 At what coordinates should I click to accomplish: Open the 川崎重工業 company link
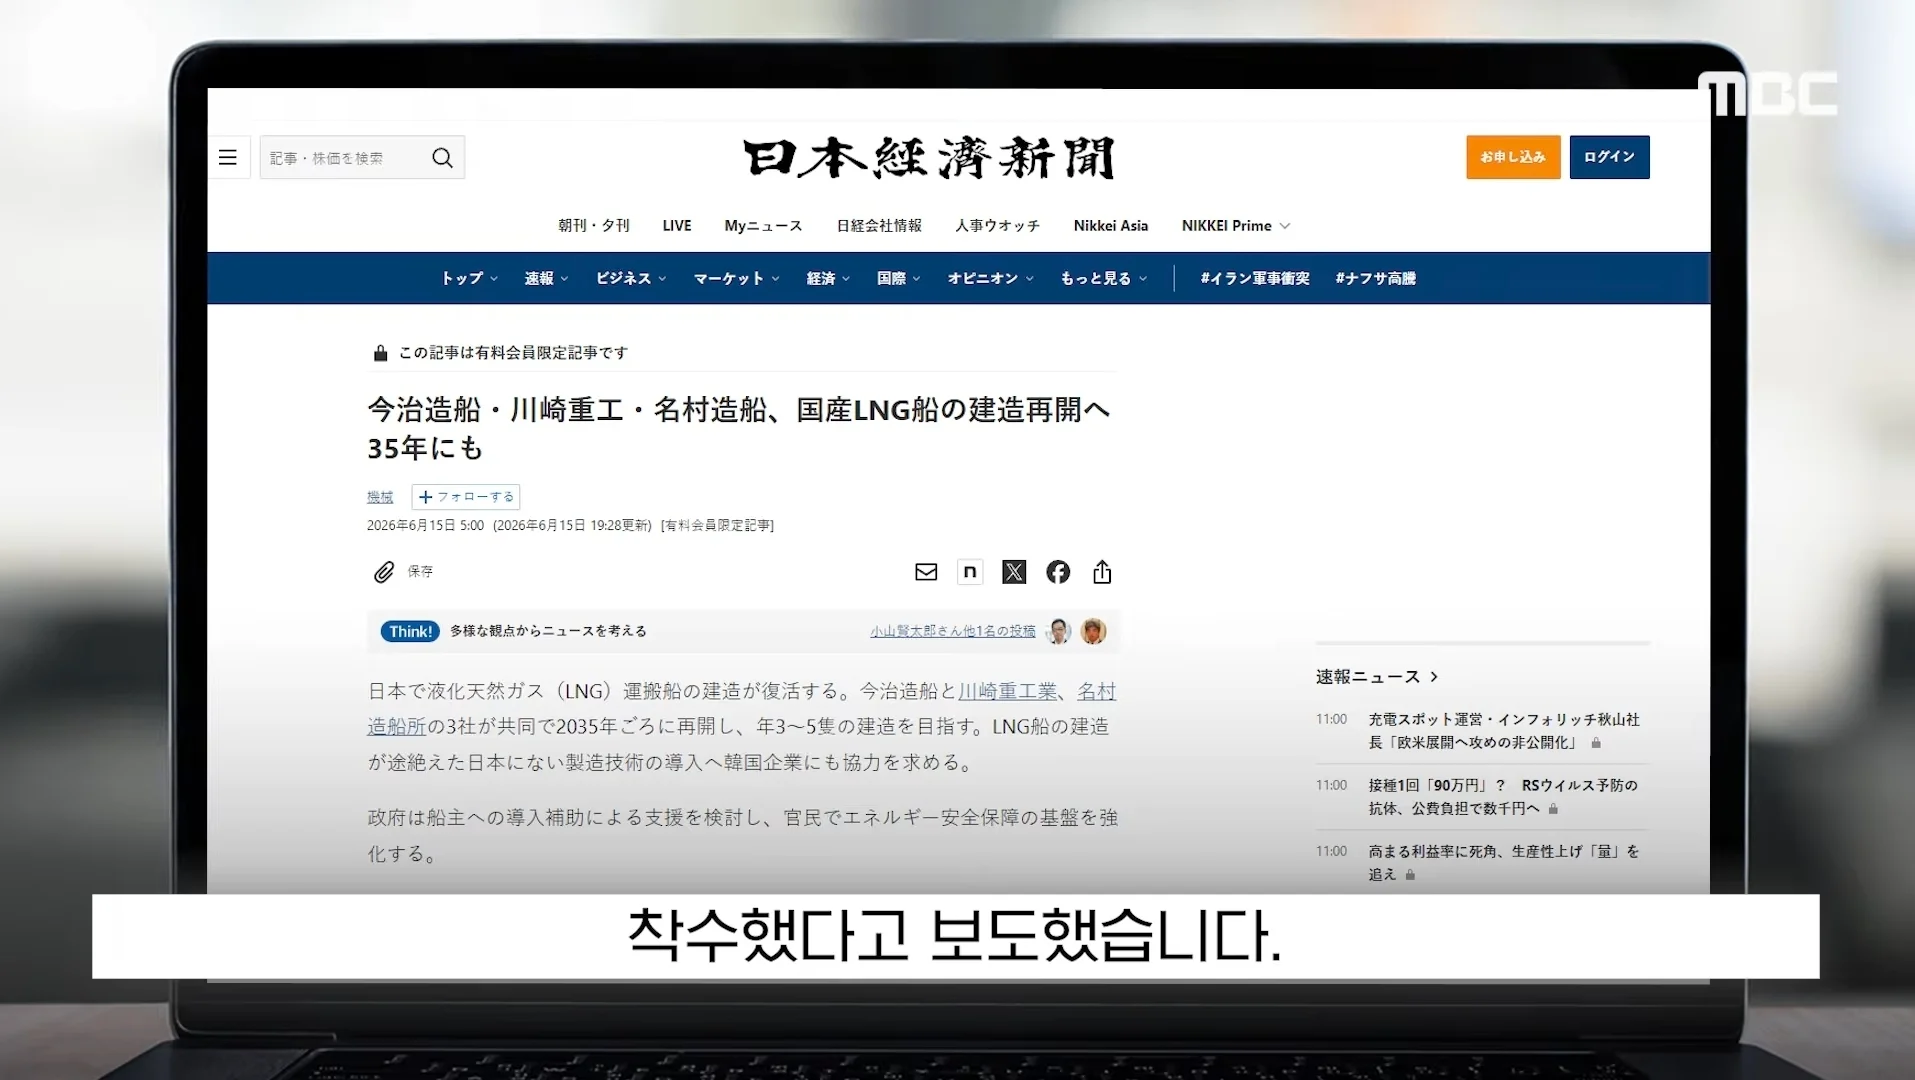(x=1008, y=691)
